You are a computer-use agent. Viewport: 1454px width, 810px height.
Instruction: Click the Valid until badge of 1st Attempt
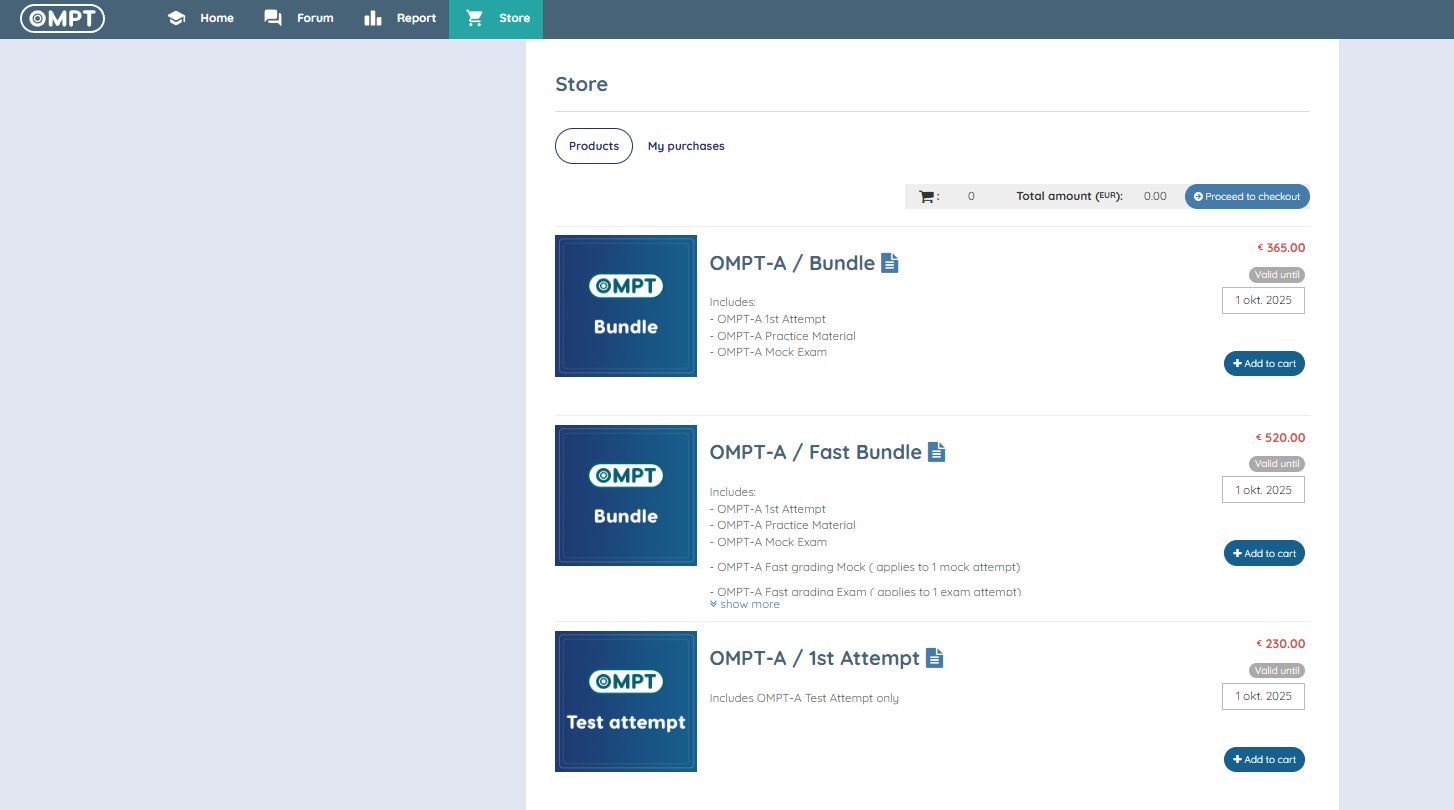(1277, 671)
